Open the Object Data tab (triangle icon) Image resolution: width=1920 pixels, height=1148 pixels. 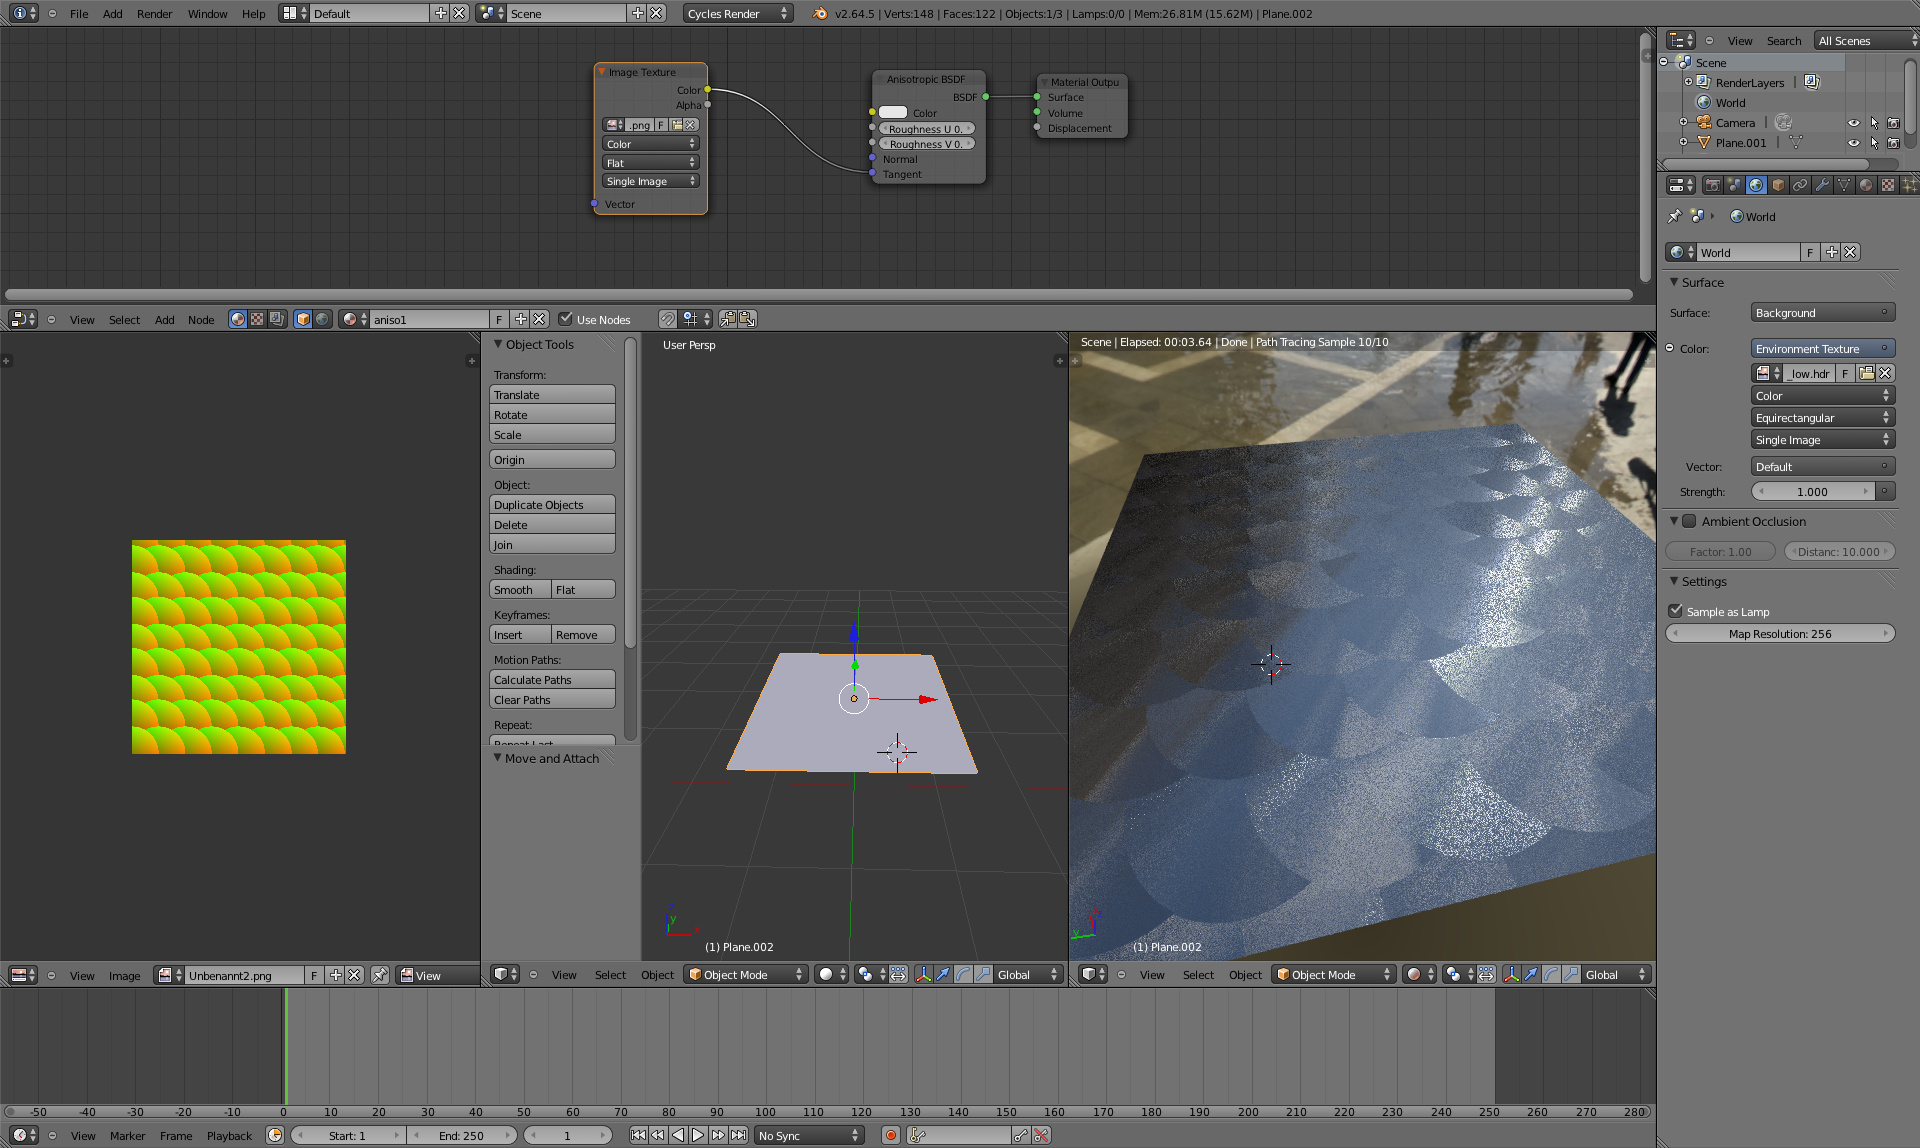(x=1844, y=185)
